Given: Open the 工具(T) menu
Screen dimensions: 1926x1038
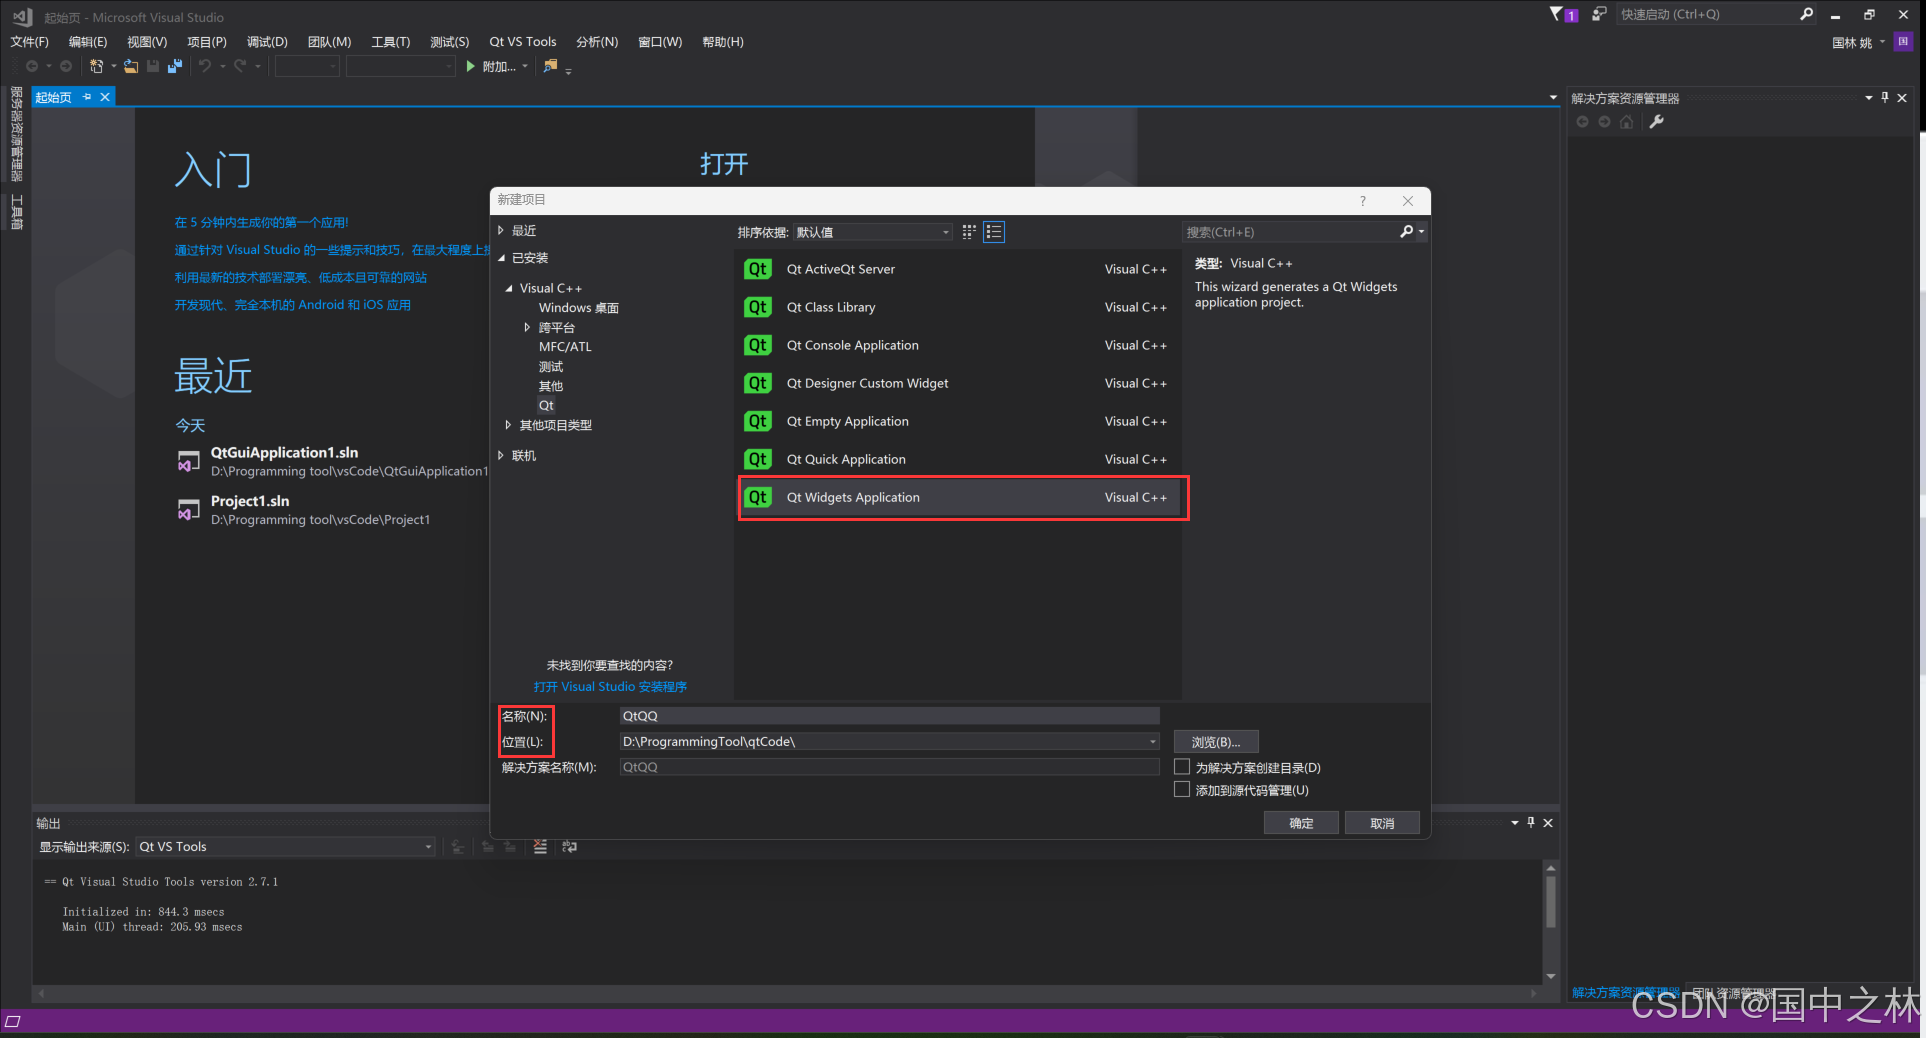Looking at the screenshot, I should point(390,42).
